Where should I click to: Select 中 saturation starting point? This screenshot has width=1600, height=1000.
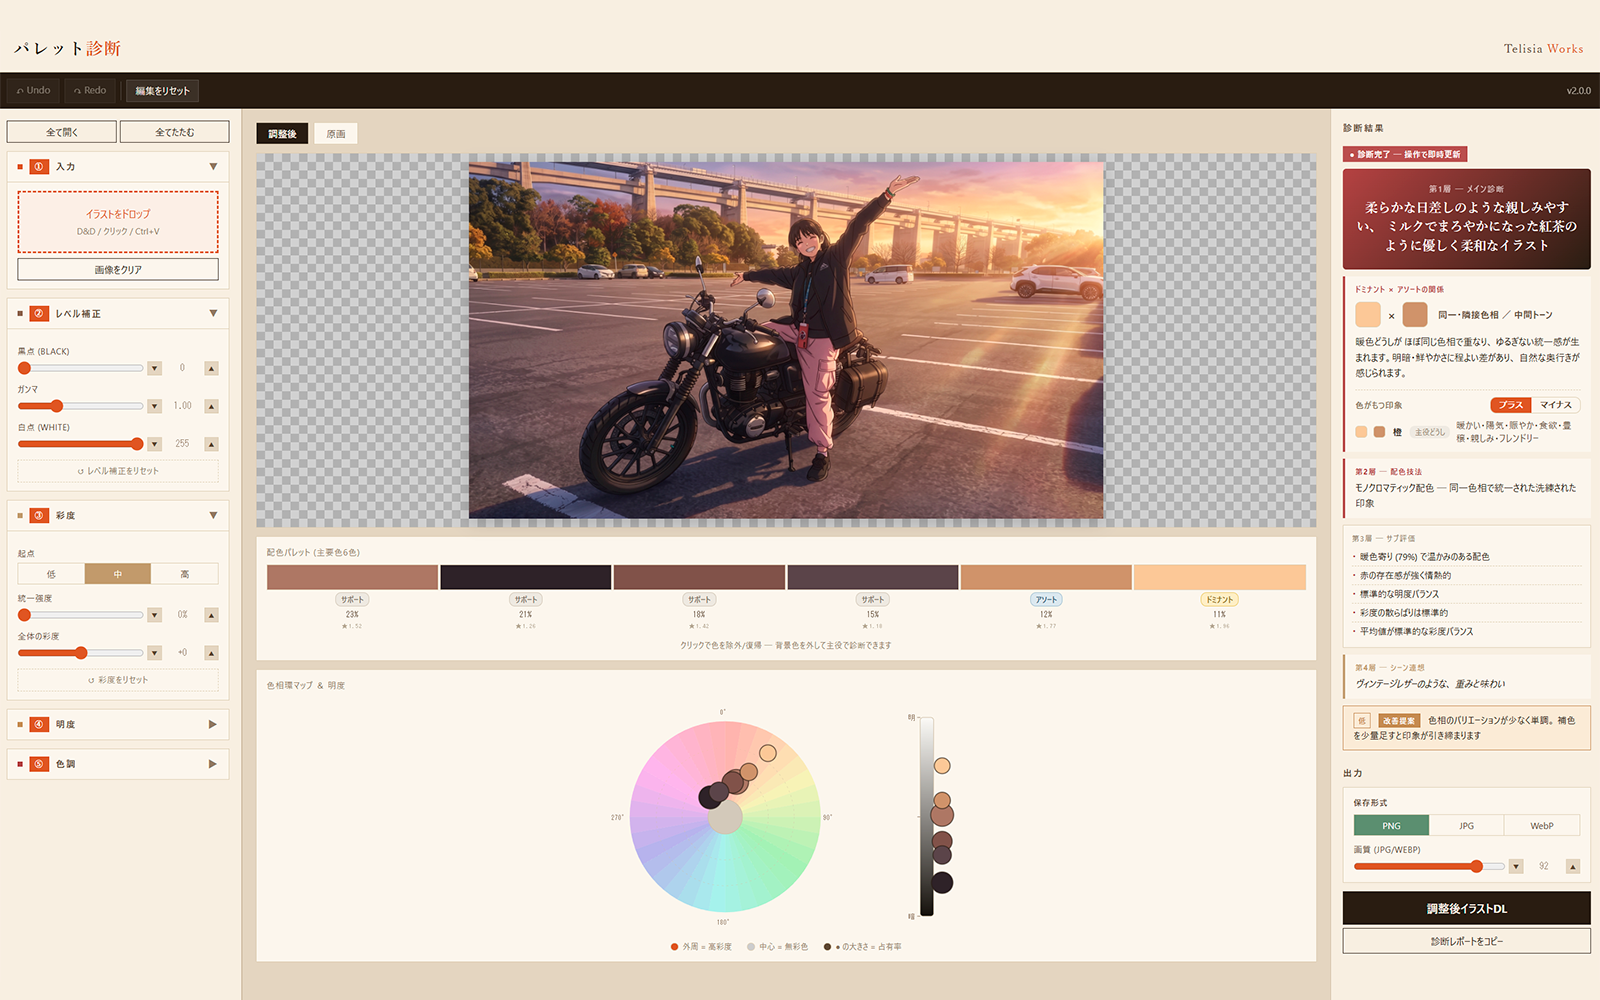click(x=118, y=574)
